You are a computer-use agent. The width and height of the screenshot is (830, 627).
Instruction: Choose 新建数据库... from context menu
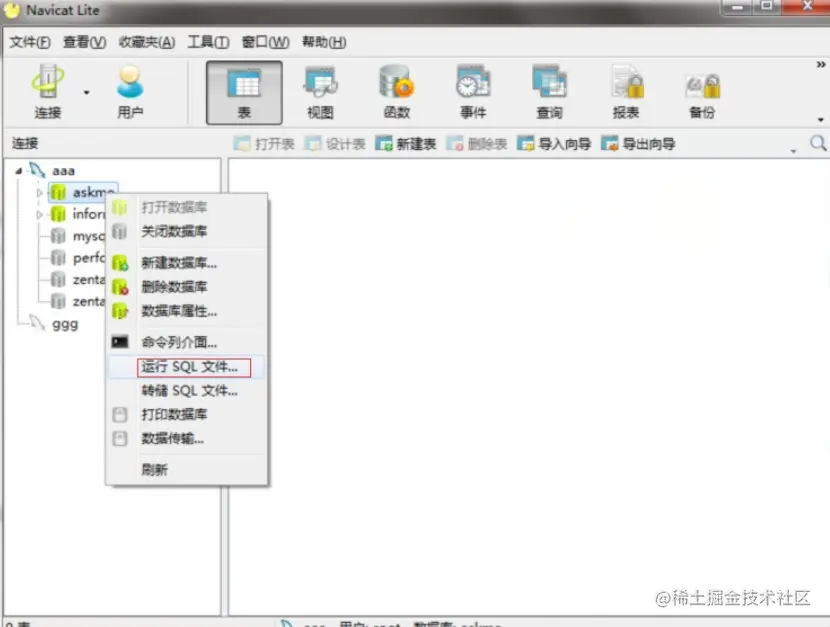186,262
